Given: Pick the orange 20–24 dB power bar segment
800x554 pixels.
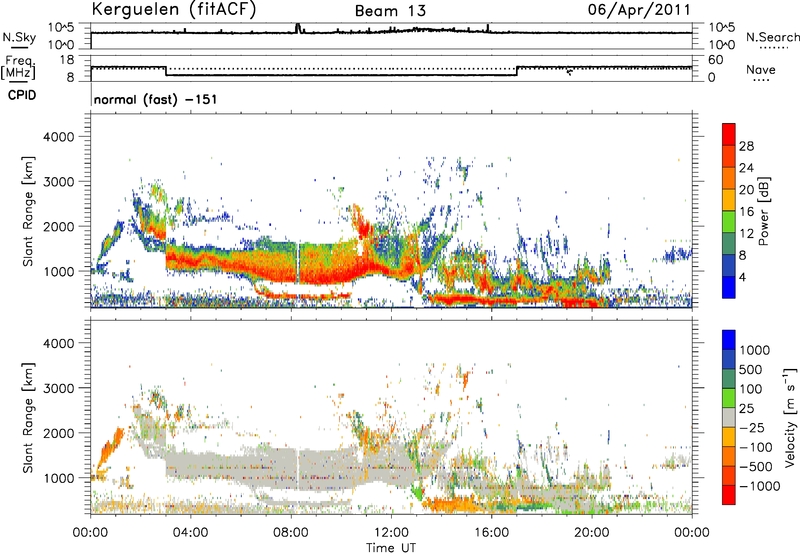Looking at the screenshot, I should click(729, 178).
